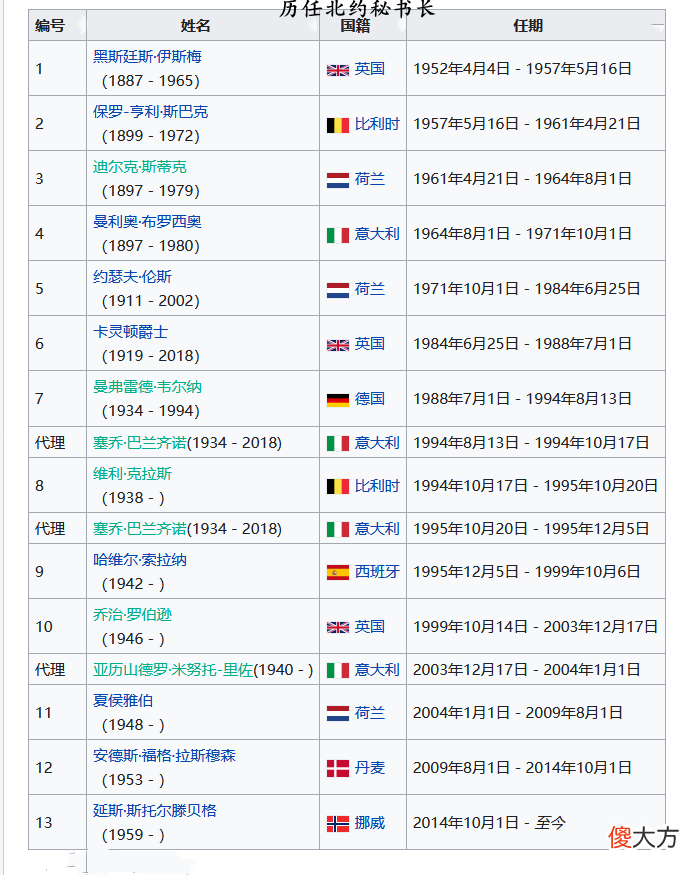Select term '1995年12月5日 - 1999年10月6日'
This screenshot has width=698, height=875.
pyautogui.click(x=527, y=572)
